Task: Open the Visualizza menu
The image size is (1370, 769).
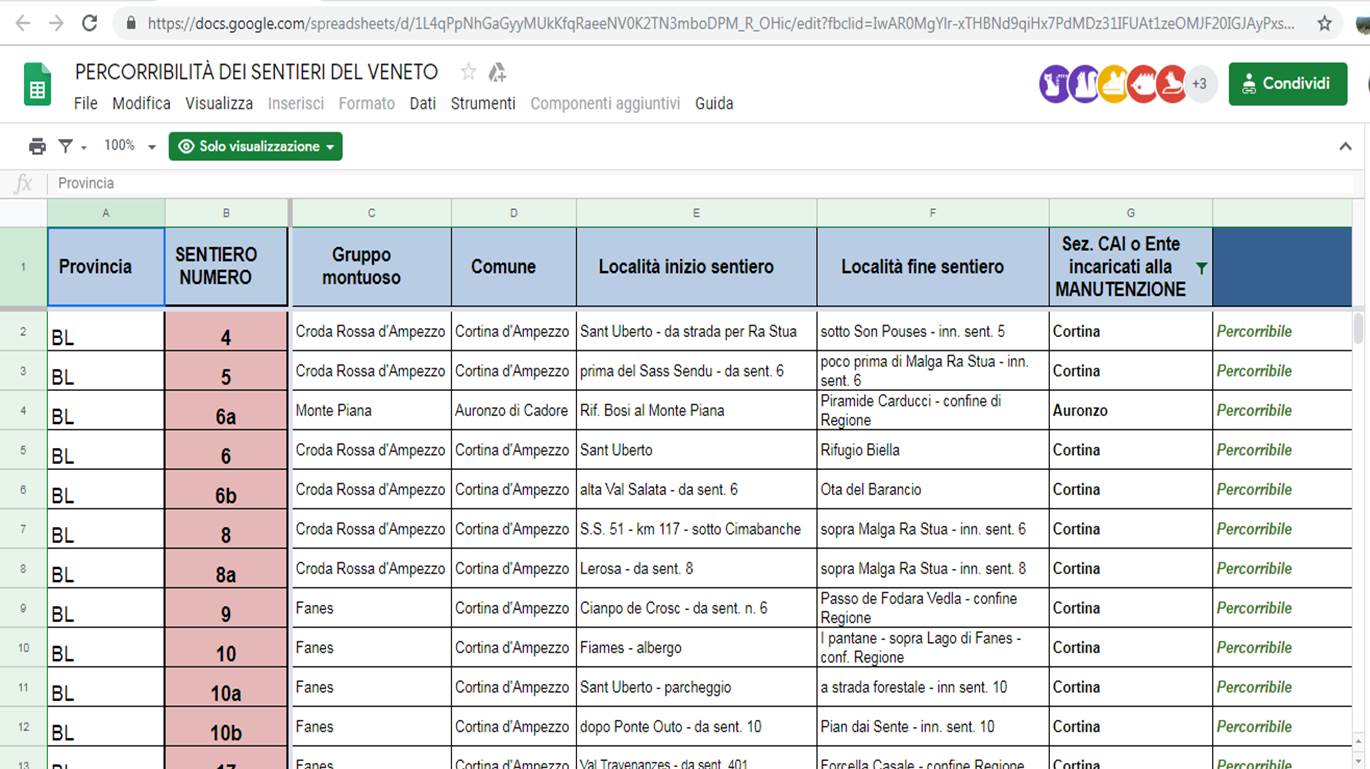Action: (x=219, y=103)
